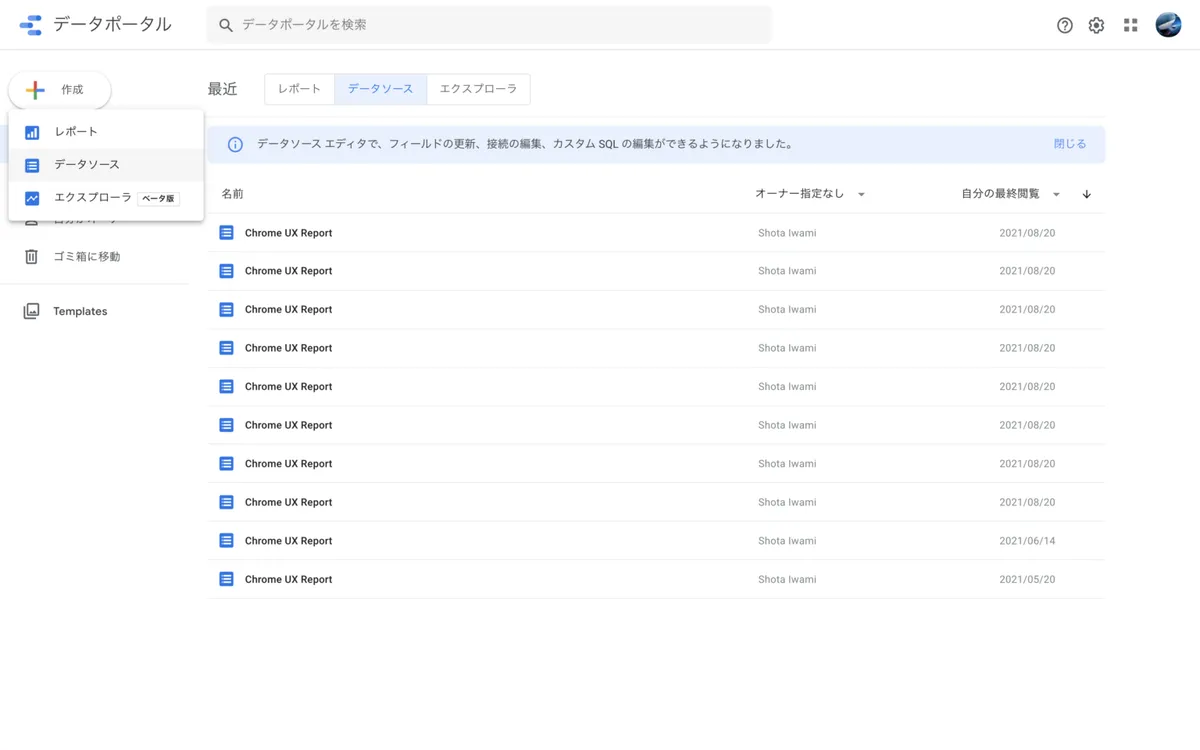Click the magnifier icon in search bar
This screenshot has height=750, width=1200.
click(226, 25)
